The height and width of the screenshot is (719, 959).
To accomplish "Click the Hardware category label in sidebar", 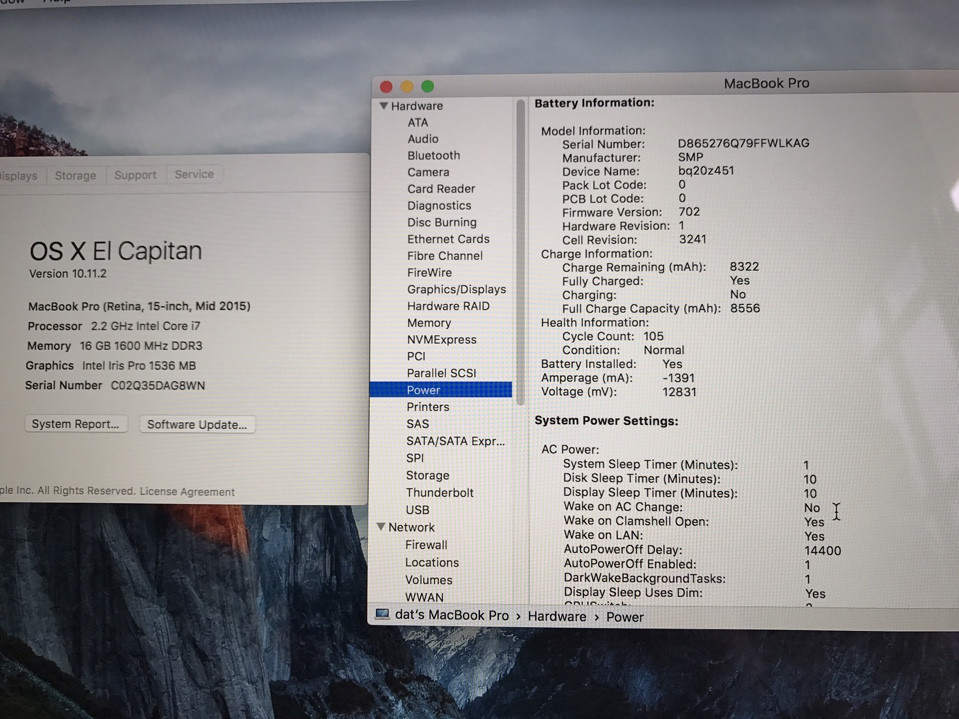I will point(417,106).
